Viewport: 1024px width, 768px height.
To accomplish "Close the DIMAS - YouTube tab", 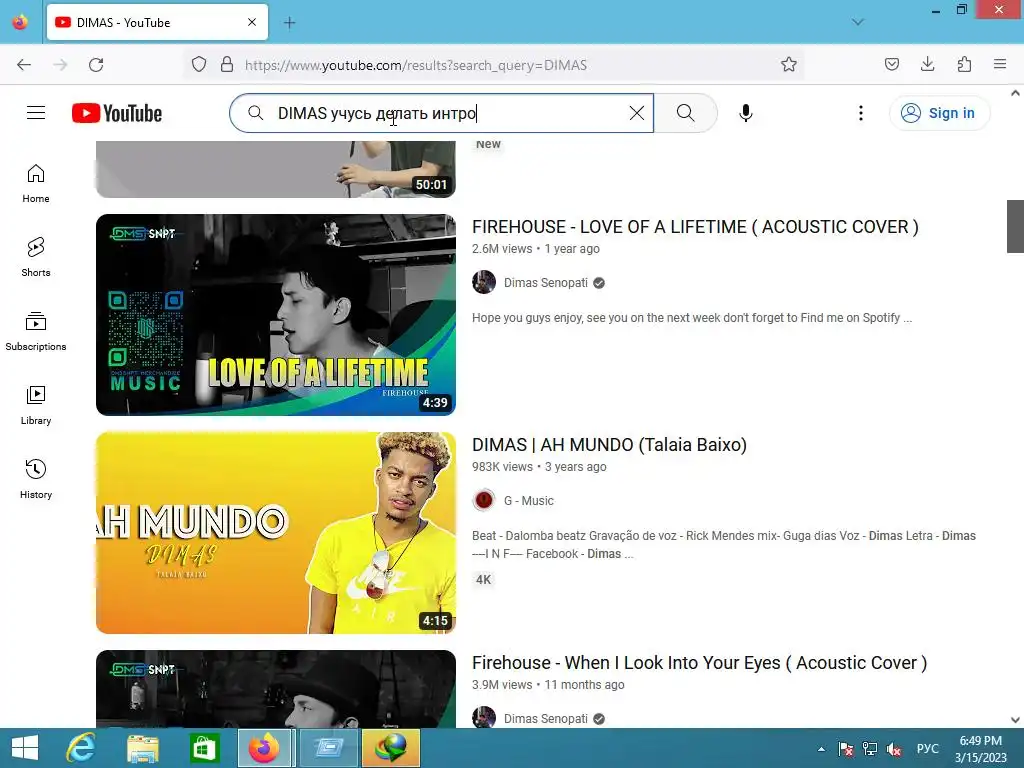I will tap(252, 22).
